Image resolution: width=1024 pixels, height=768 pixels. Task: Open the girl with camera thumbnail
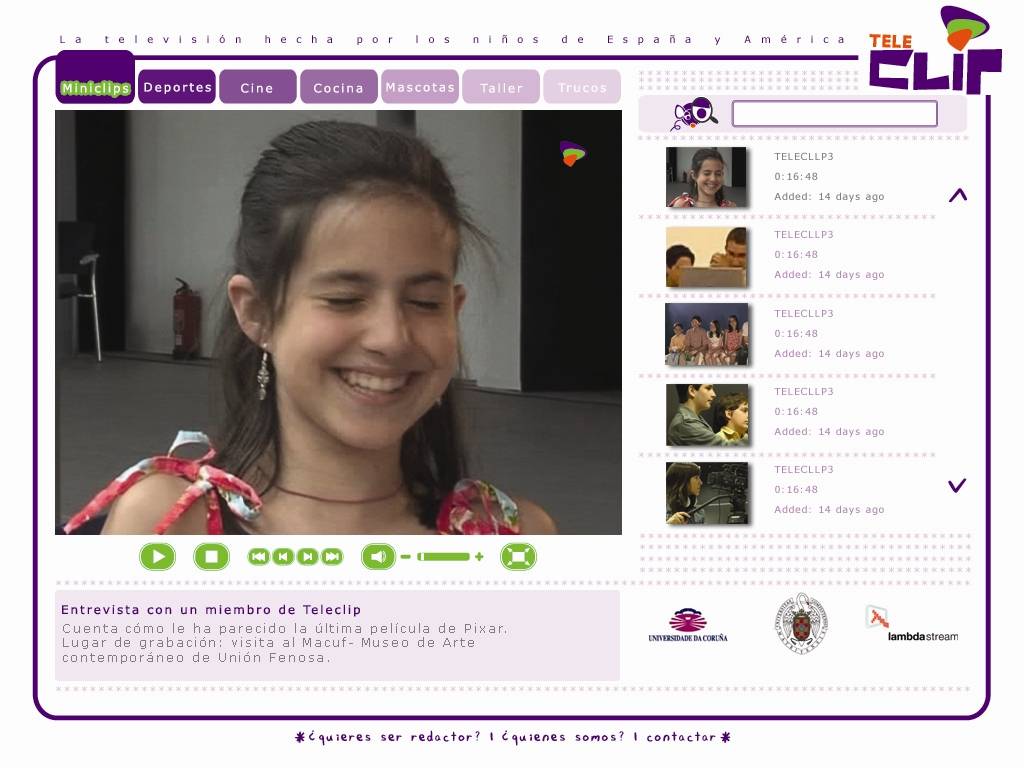(707, 493)
